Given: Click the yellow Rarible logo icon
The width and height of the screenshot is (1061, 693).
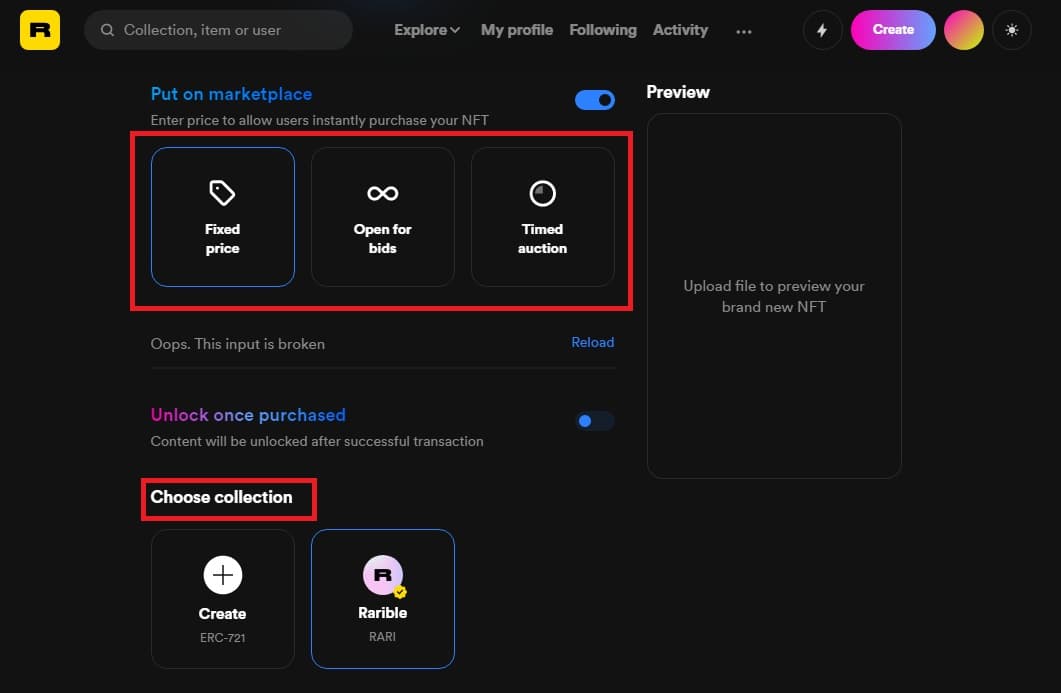Looking at the screenshot, I should point(40,30).
